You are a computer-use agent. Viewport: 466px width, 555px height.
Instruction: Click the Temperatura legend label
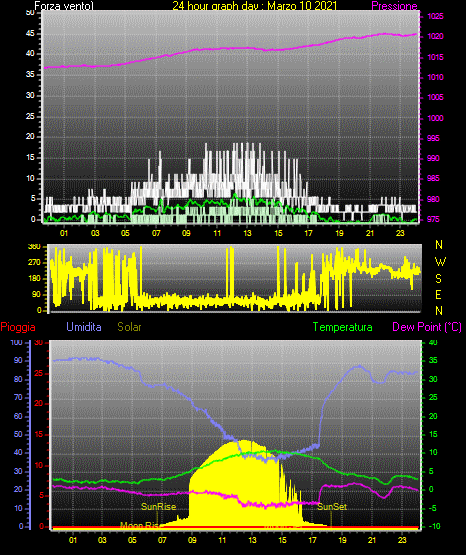pyautogui.click(x=343, y=327)
